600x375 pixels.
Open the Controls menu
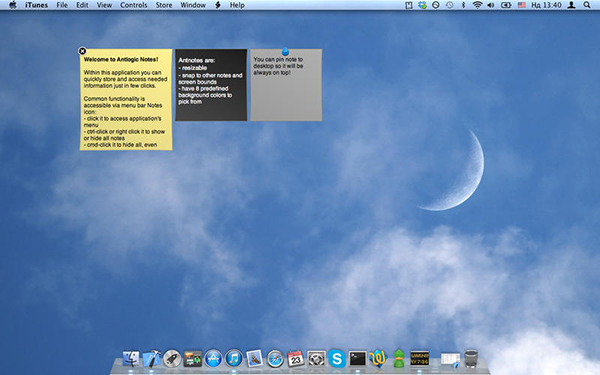134,5
